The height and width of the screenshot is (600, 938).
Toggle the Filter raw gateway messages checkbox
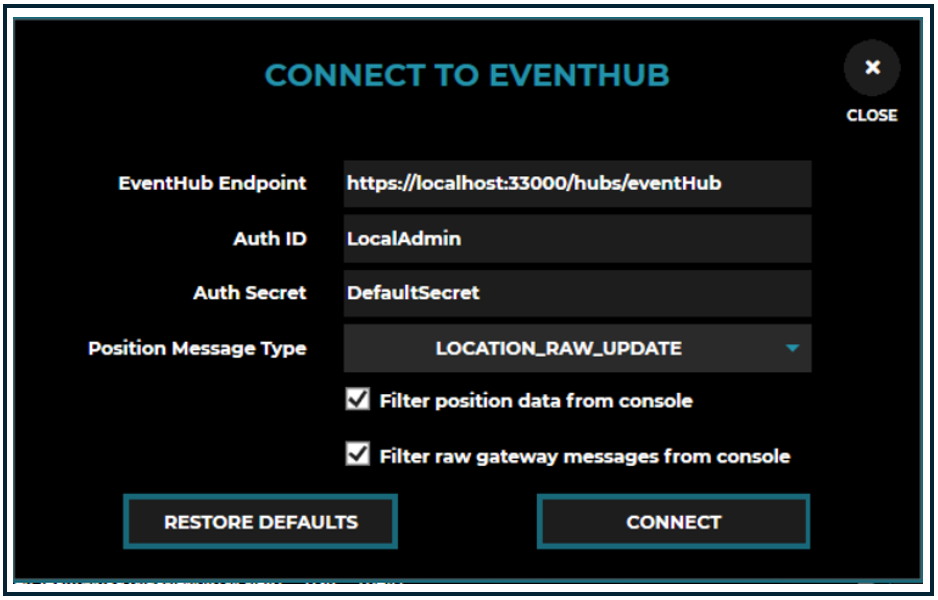pyautogui.click(x=357, y=455)
